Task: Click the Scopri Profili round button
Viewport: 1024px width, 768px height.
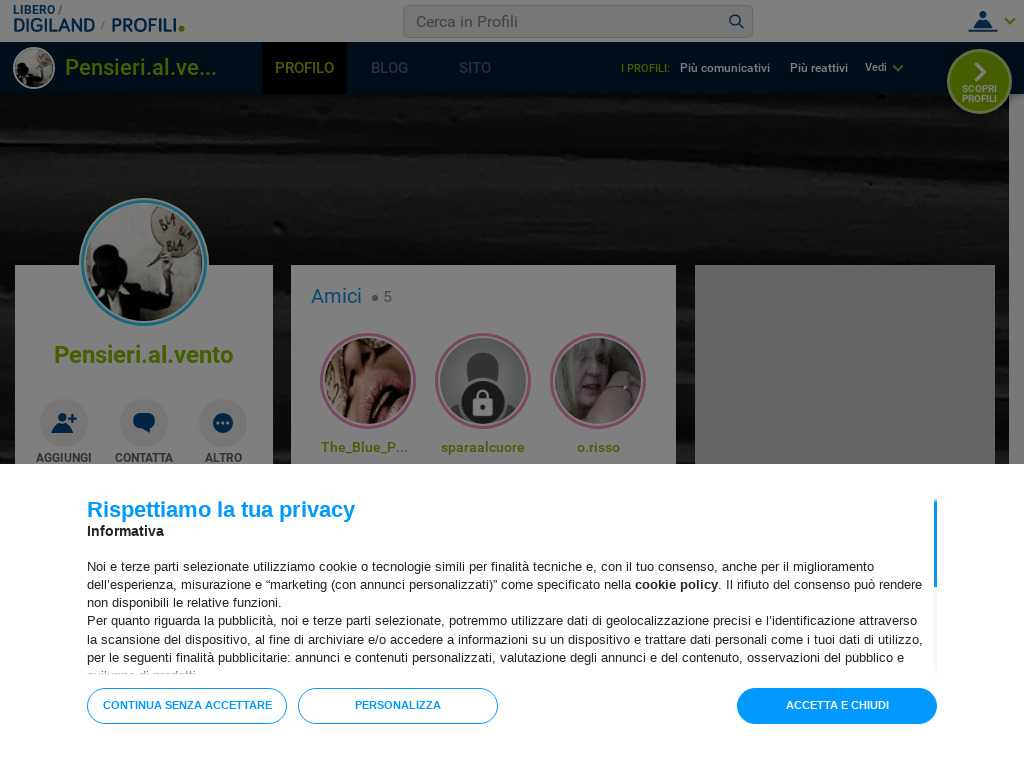Action: point(979,82)
